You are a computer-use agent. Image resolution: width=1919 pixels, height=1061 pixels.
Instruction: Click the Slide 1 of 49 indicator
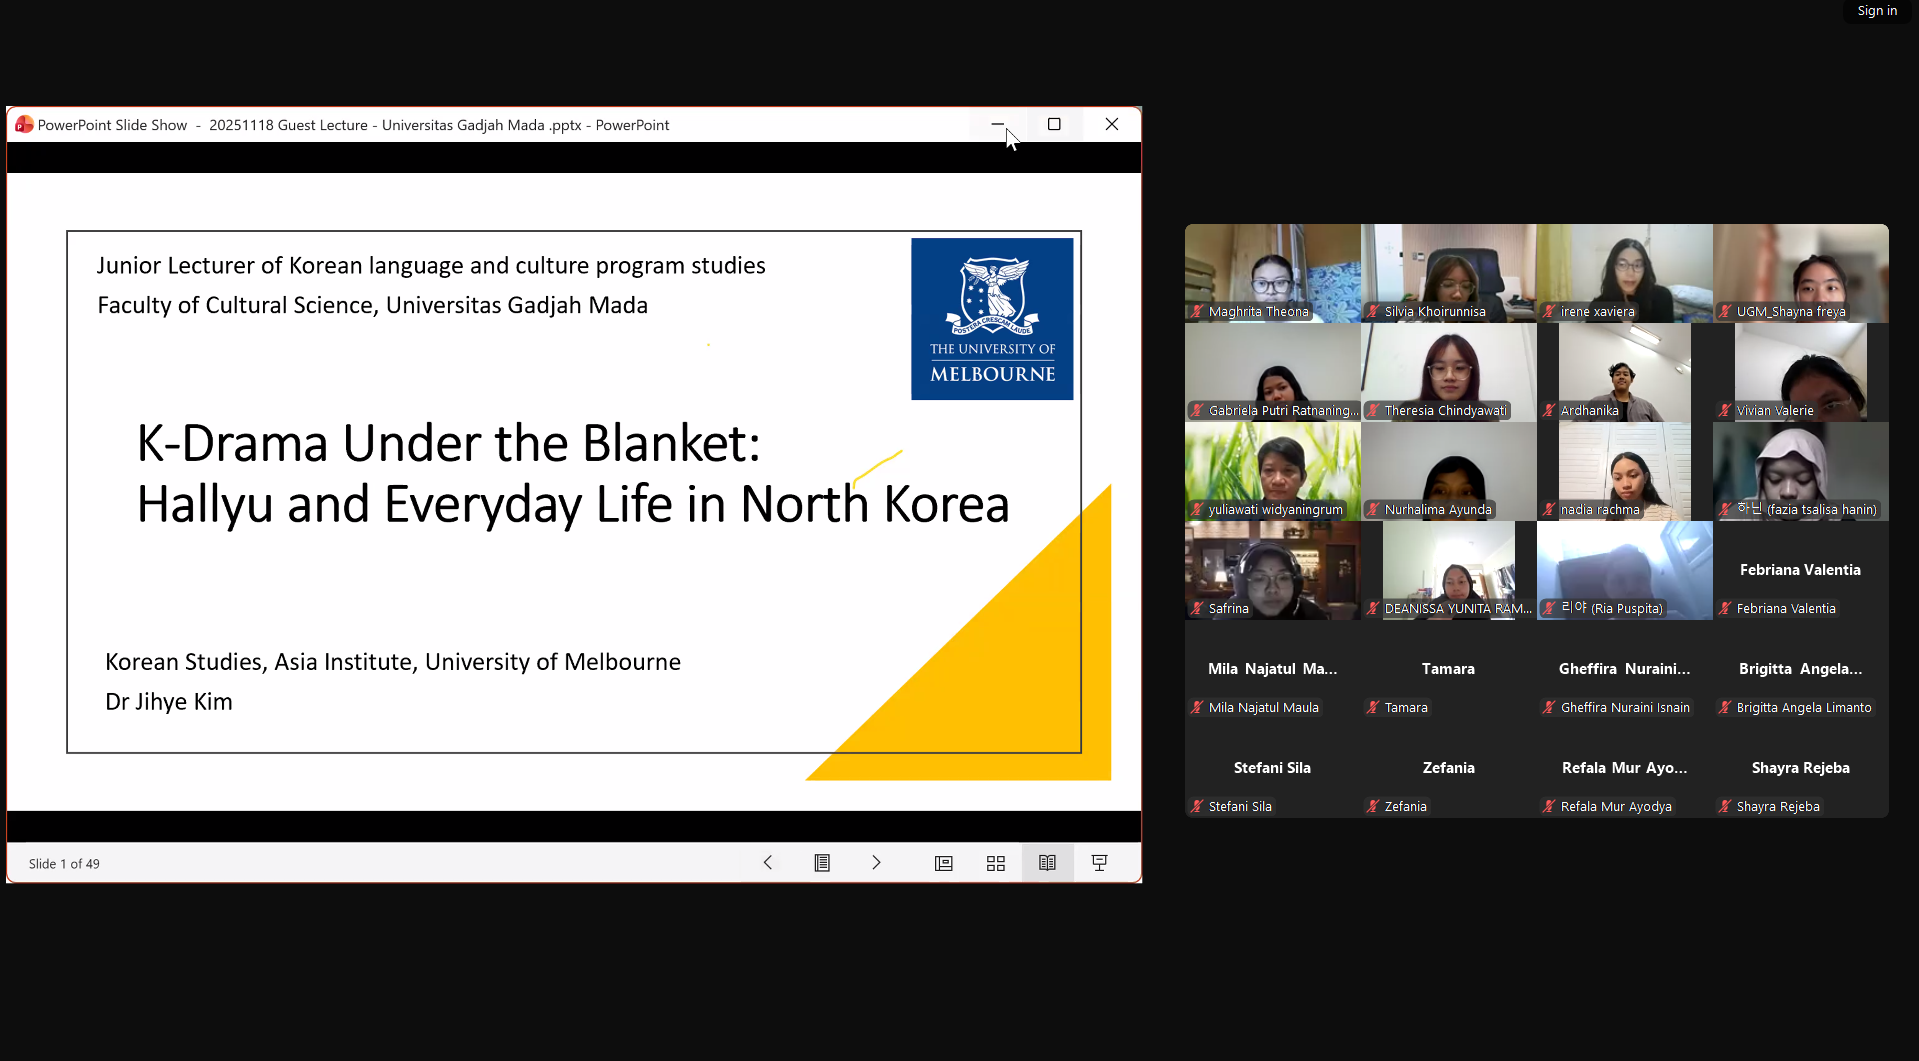click(64, 864)
